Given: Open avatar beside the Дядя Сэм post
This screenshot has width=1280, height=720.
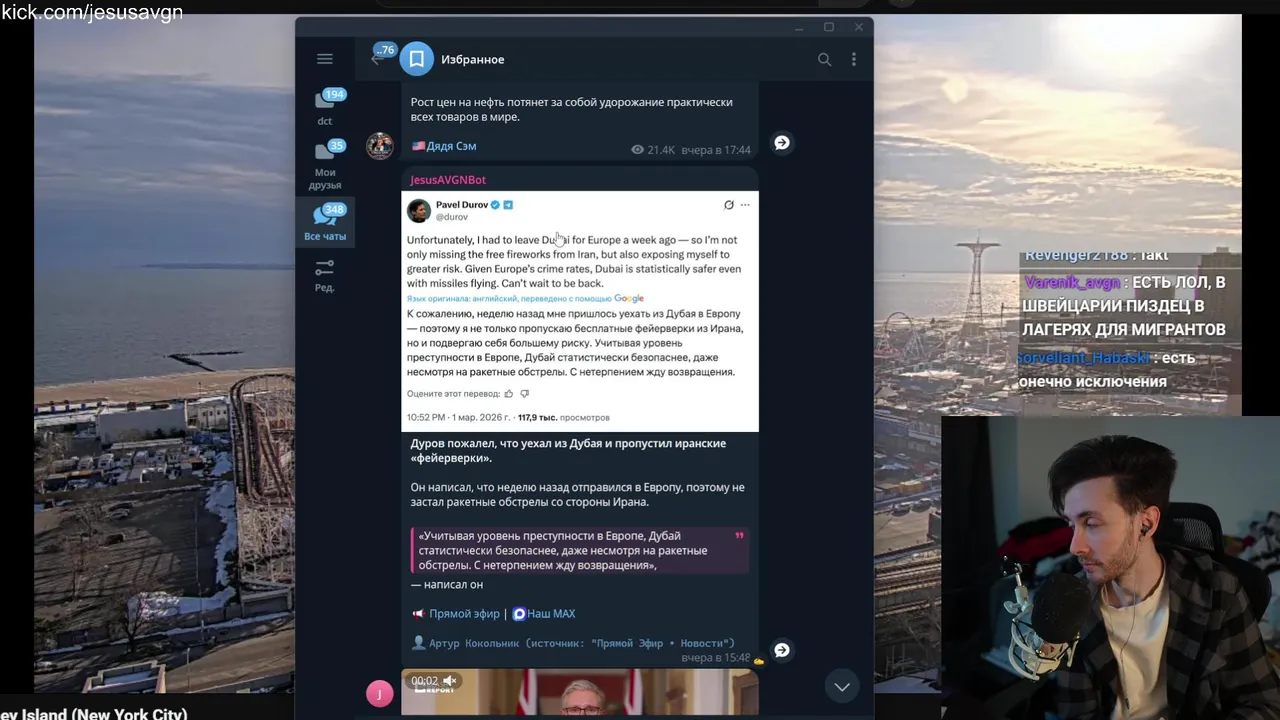Looking at the screenshot, I should [x=379, y=145].
